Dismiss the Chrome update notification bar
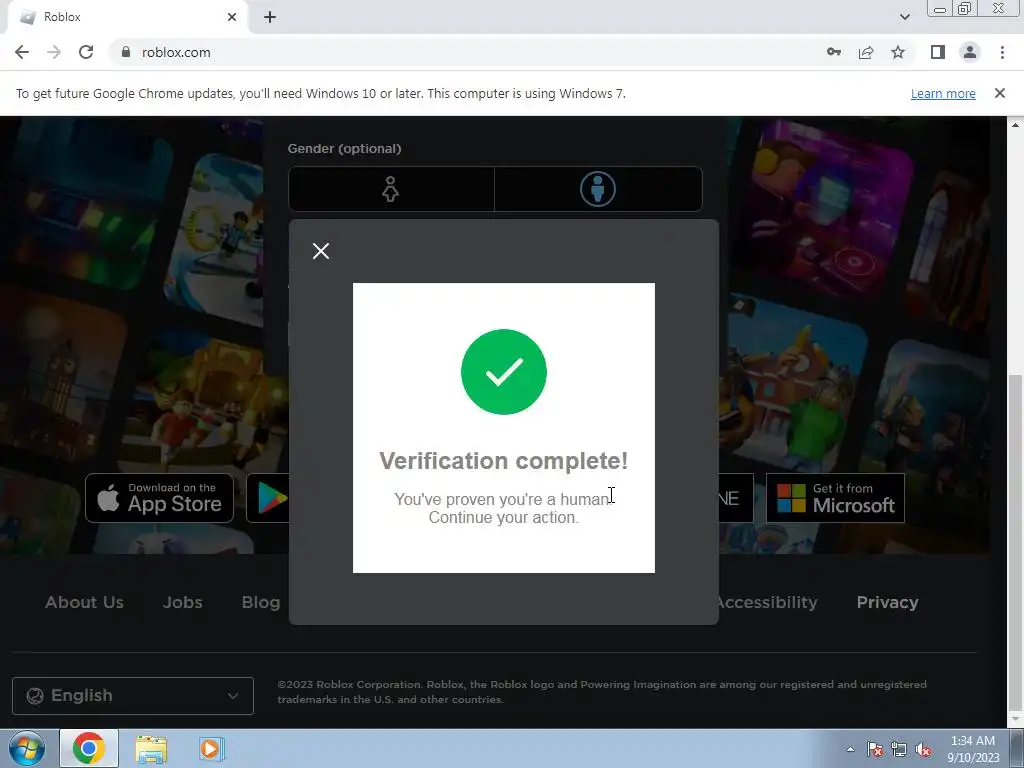 1000,93
